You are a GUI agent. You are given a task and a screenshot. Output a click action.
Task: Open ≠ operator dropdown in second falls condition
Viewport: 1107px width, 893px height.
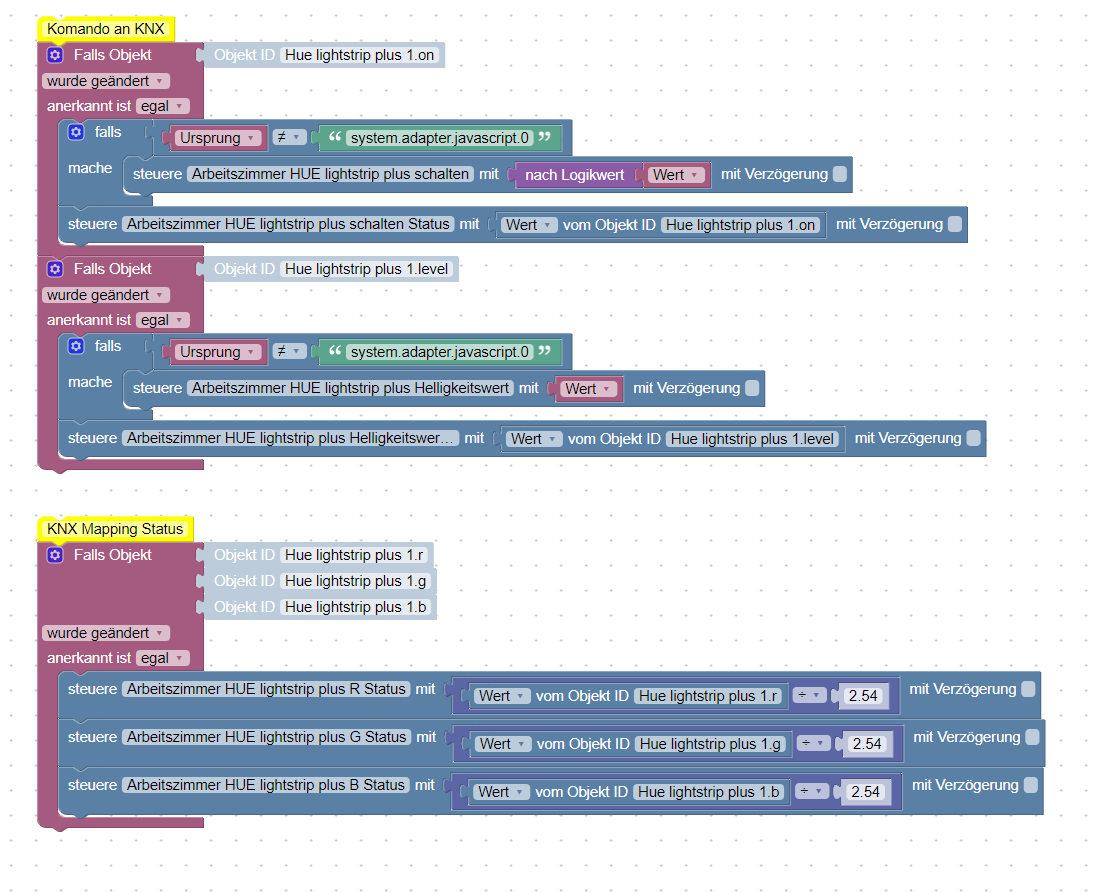click(x=289, y=352)
